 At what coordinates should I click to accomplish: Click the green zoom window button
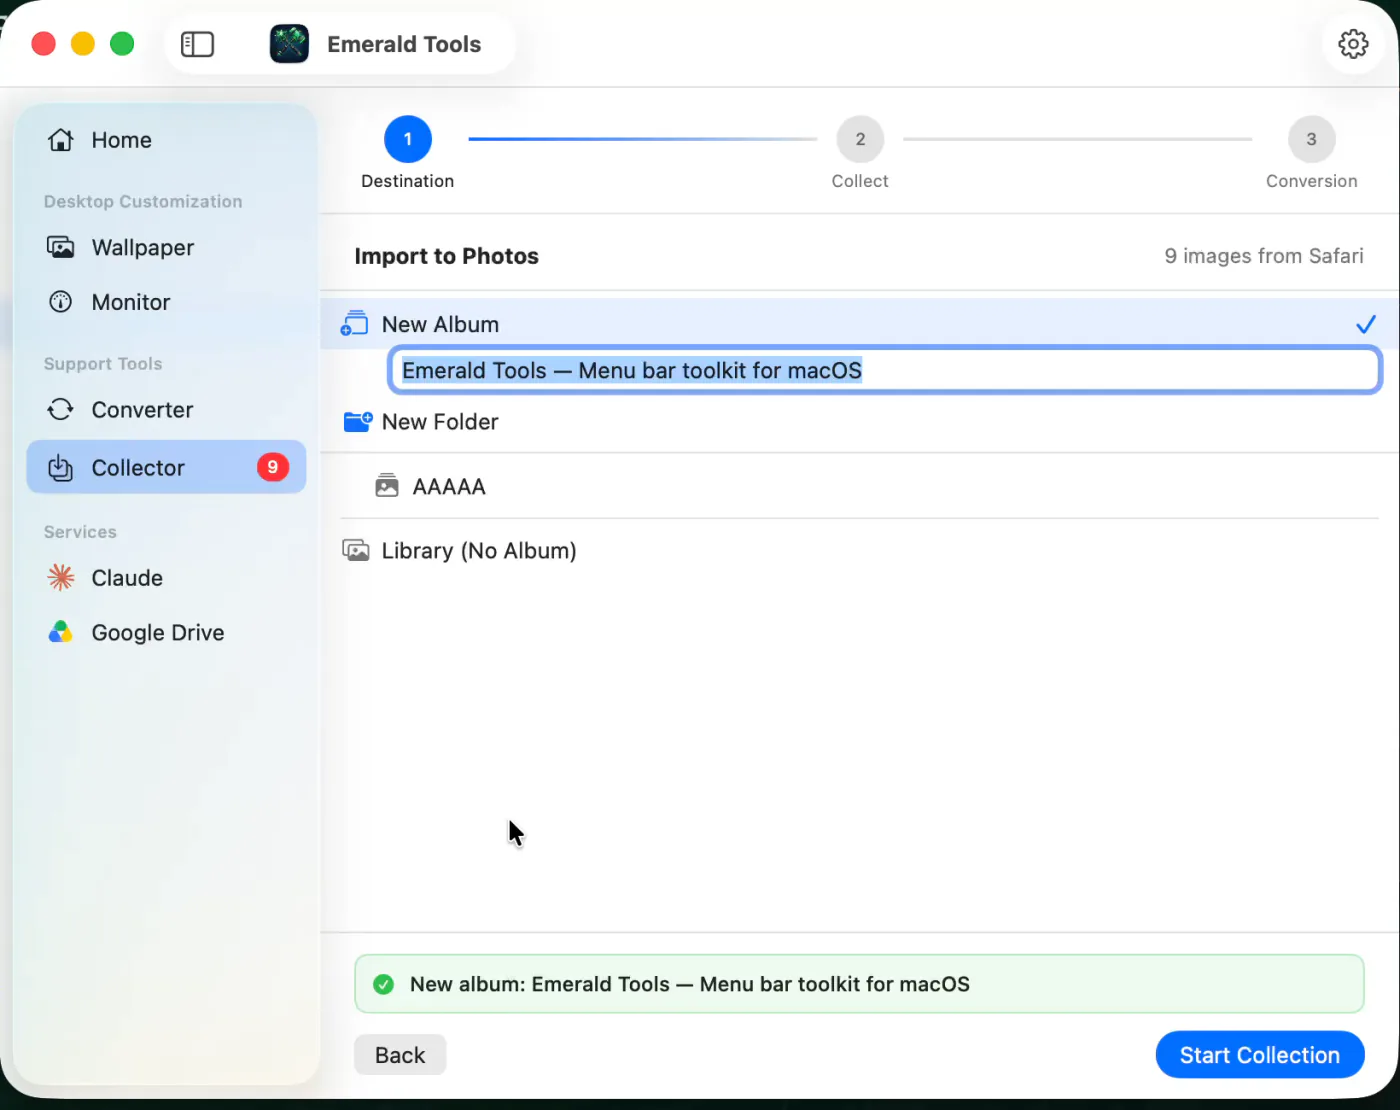[122, 44]
